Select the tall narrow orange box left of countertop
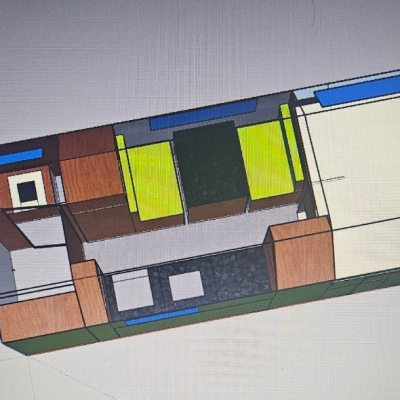The height and width of the screenshot is (400, 400). (x=89, y=293)
